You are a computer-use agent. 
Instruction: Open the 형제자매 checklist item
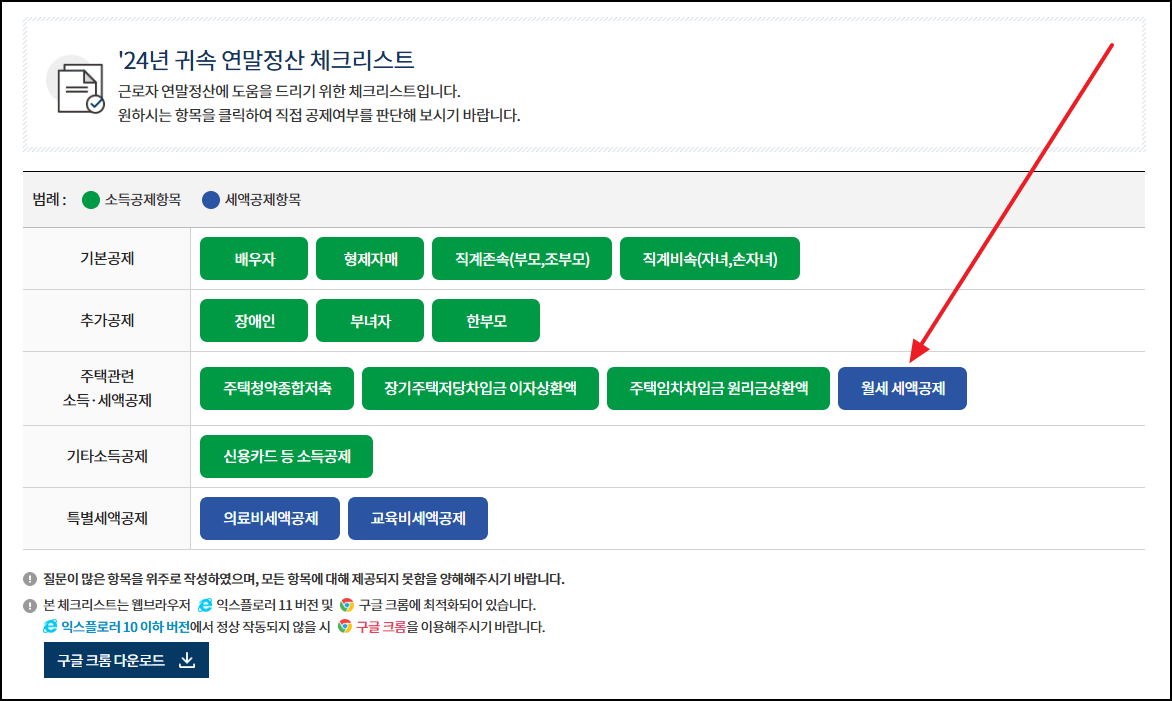tap(369, 258)
